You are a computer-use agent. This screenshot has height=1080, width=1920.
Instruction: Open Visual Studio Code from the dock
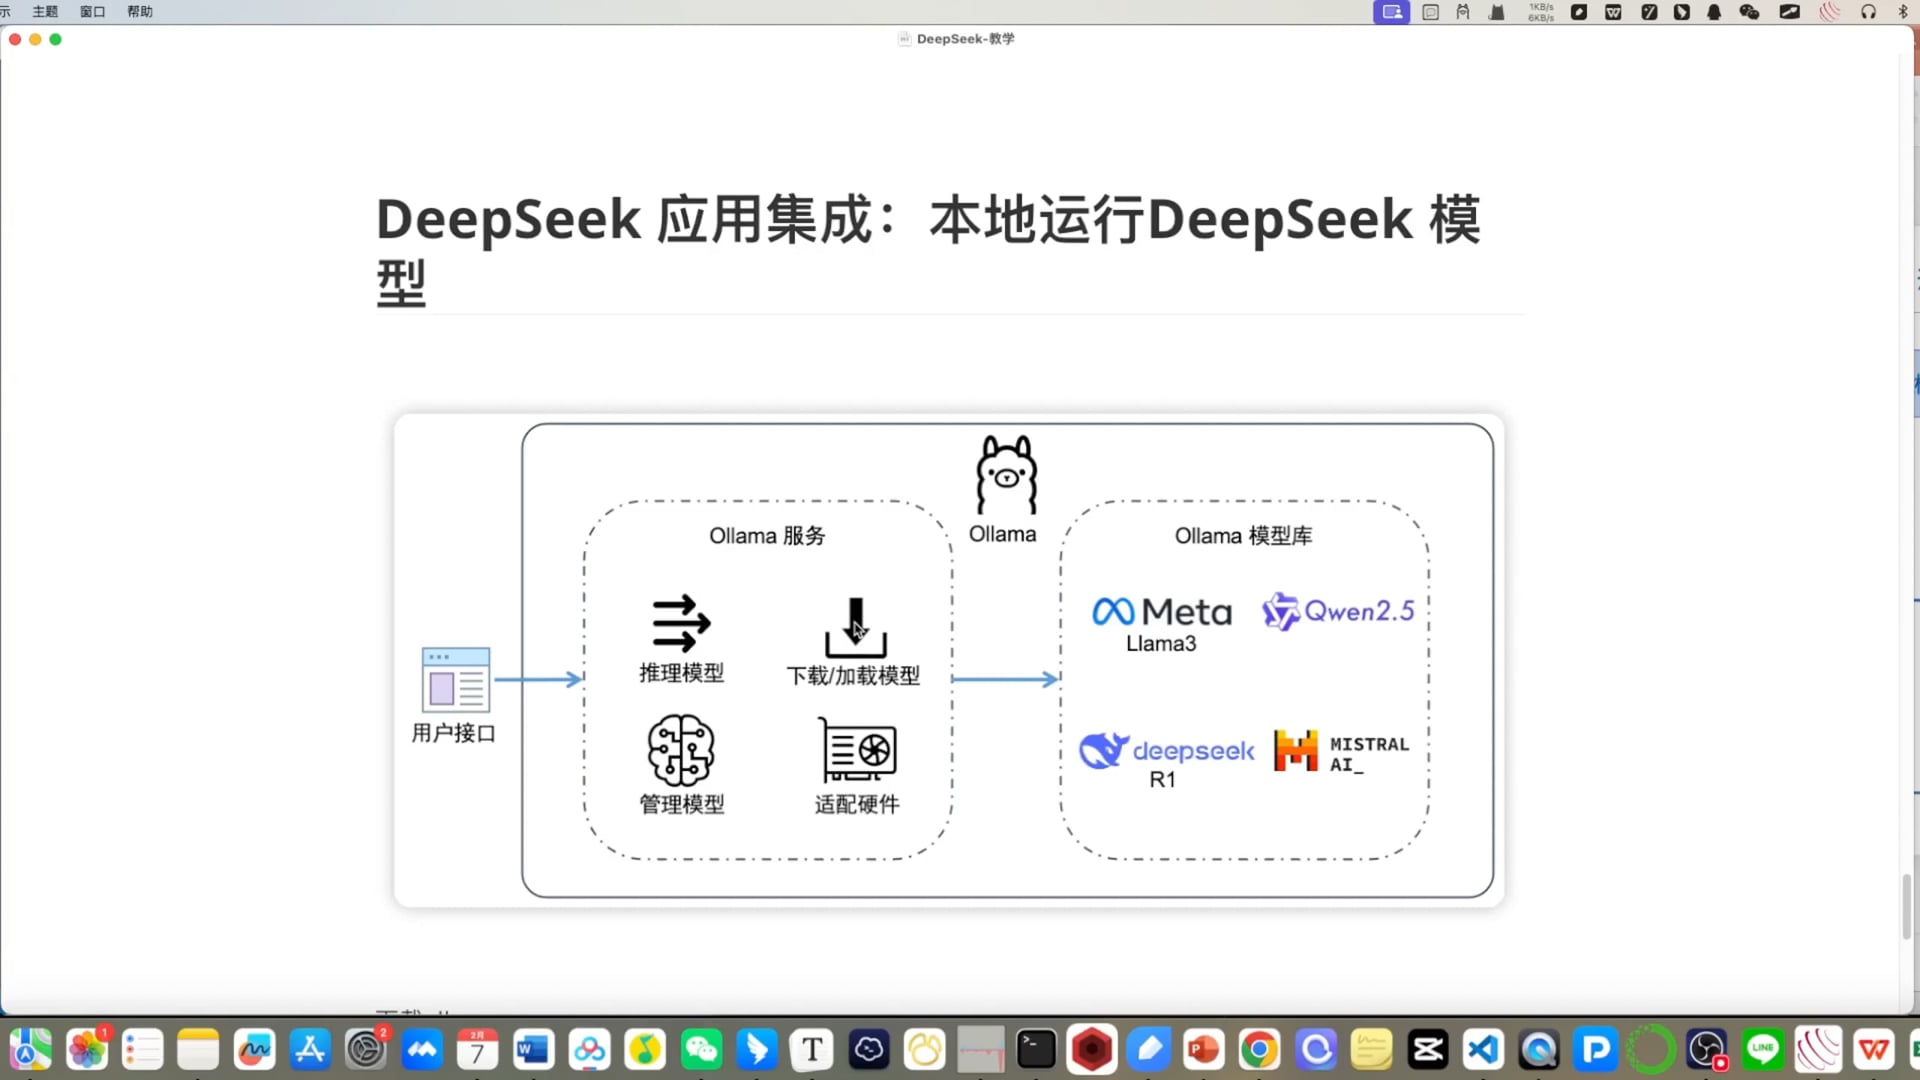point(1483,1049)
